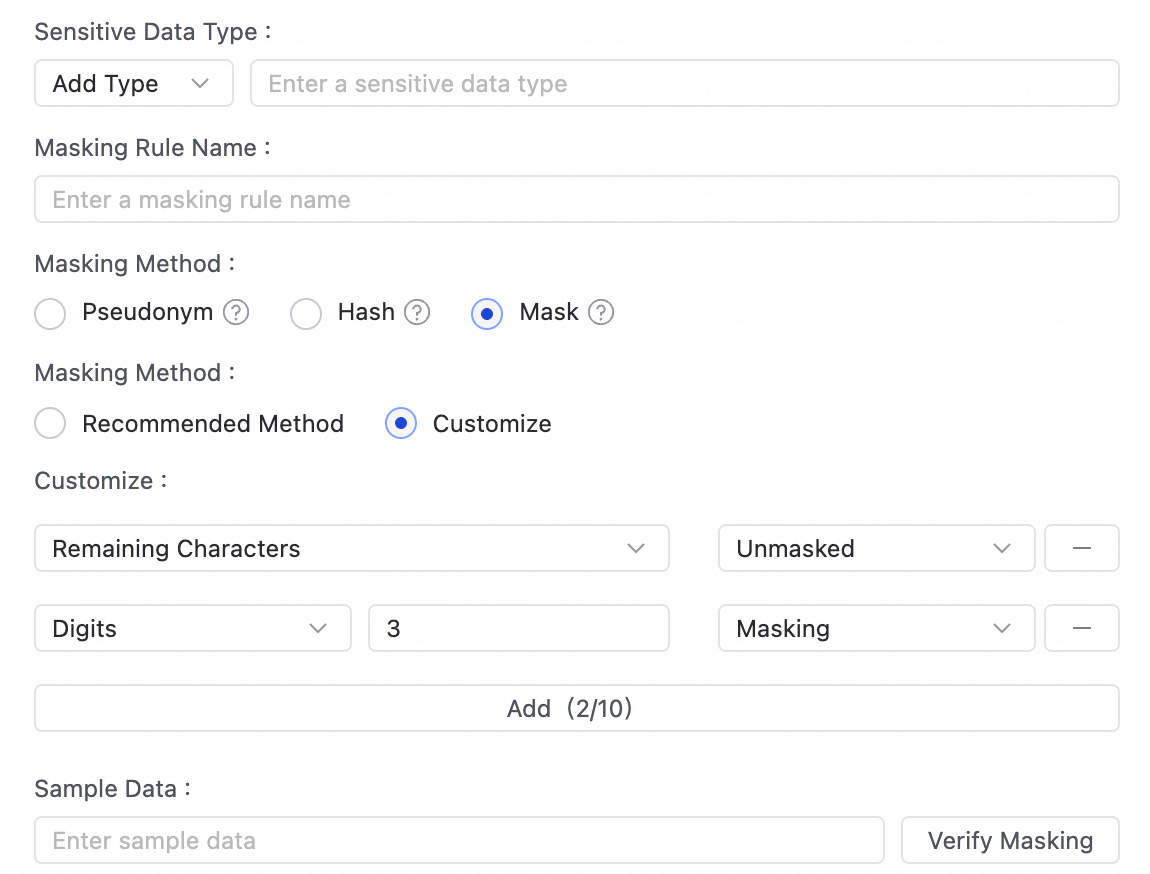
Task: Remove the Digits masking rule row
Action: (1081, 628)
